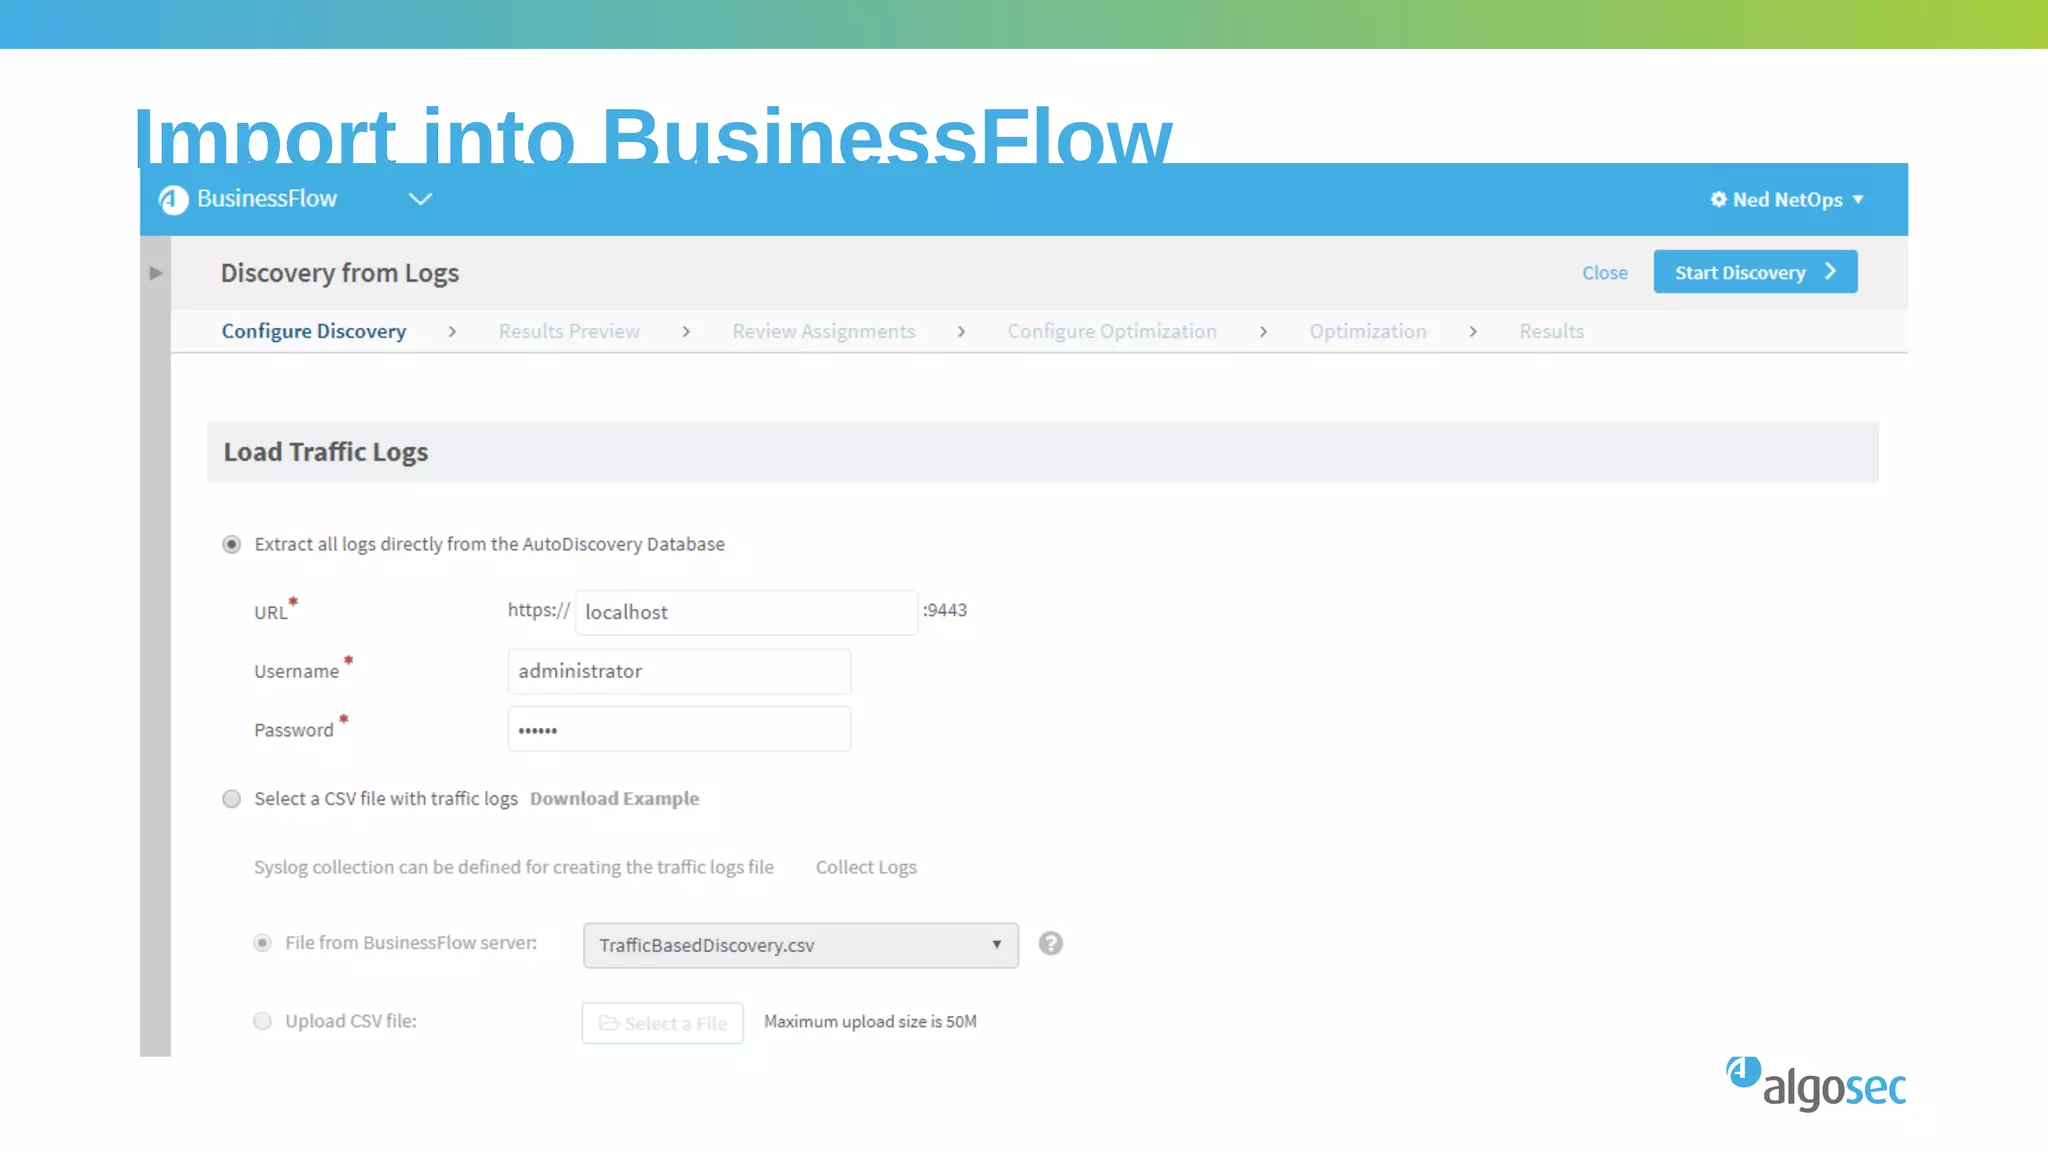
Task: Select the Results step
Action: 1551,331
